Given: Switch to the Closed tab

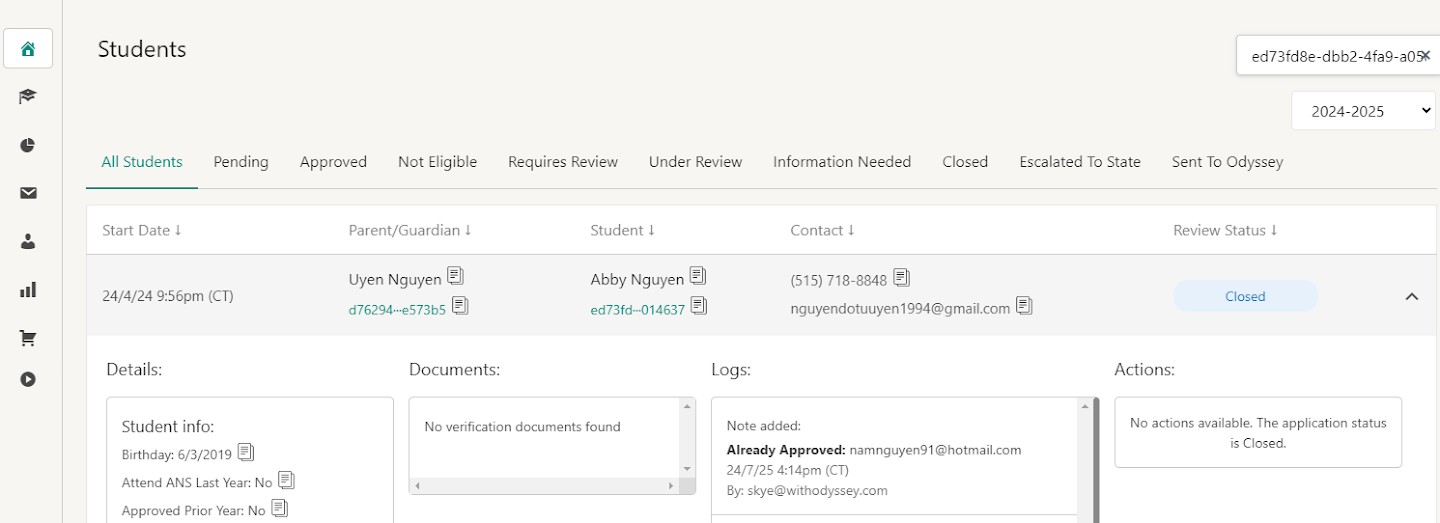Looking at the screenshot, I should [x=965, y=162].
